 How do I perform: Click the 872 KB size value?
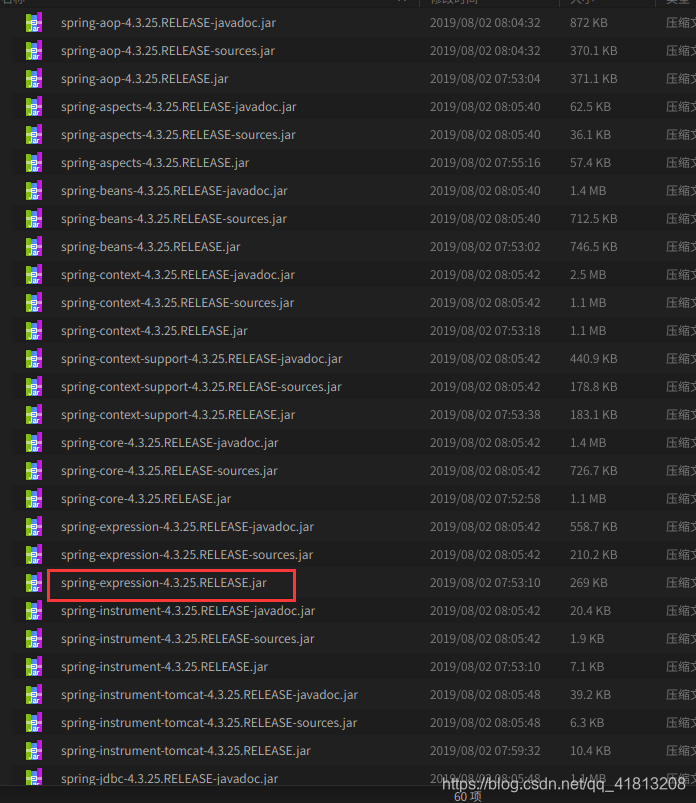(589, 23)
